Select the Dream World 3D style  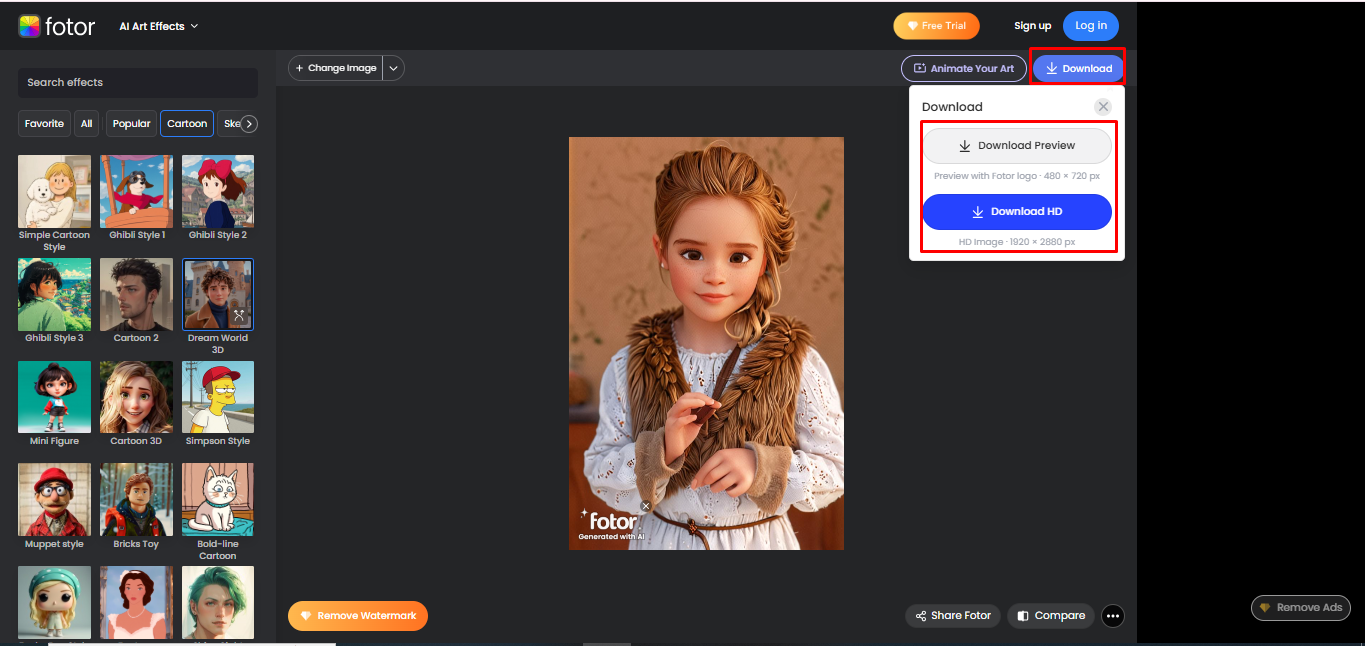217,294
